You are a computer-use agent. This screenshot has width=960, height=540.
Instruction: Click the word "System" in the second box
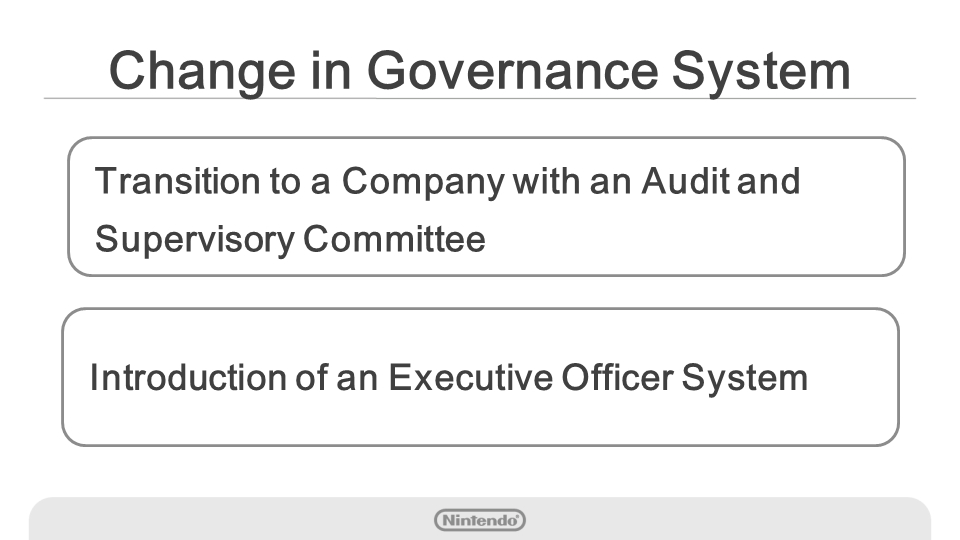click(745, 378)
